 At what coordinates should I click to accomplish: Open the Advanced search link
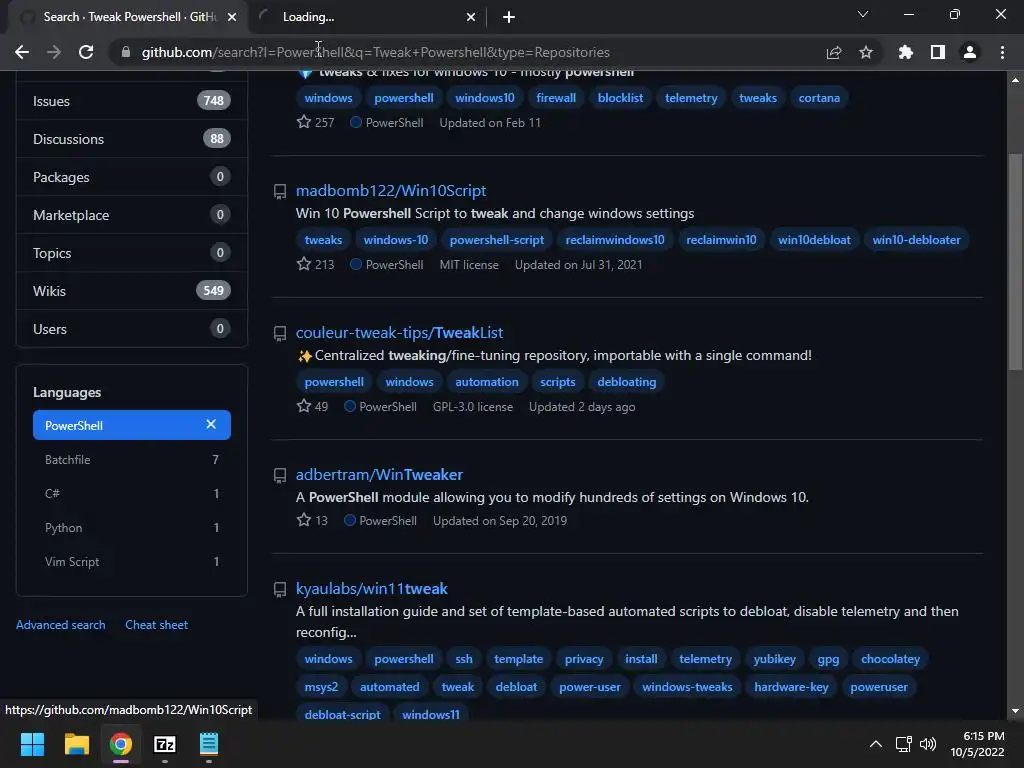click(x=61, y=625)
